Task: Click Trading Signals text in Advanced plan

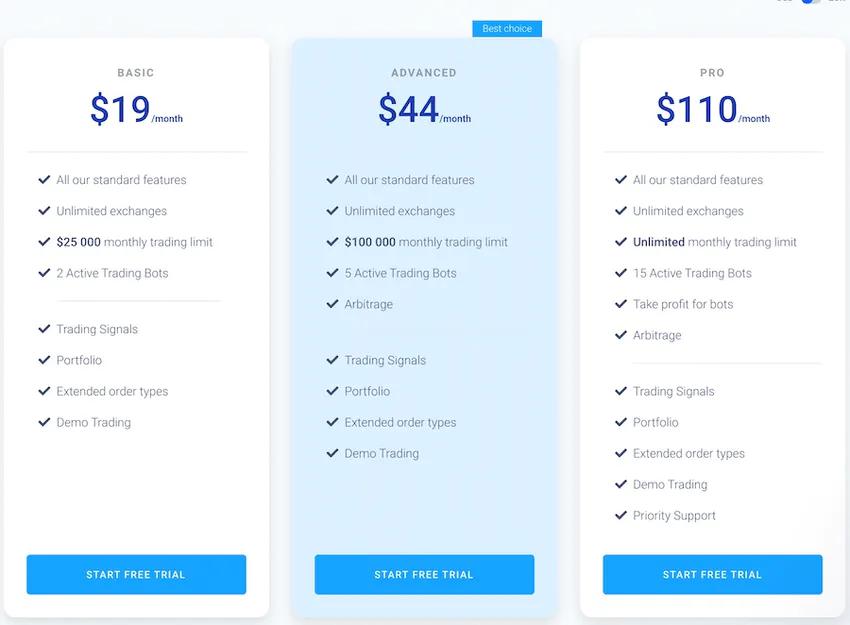Action: 385,360
